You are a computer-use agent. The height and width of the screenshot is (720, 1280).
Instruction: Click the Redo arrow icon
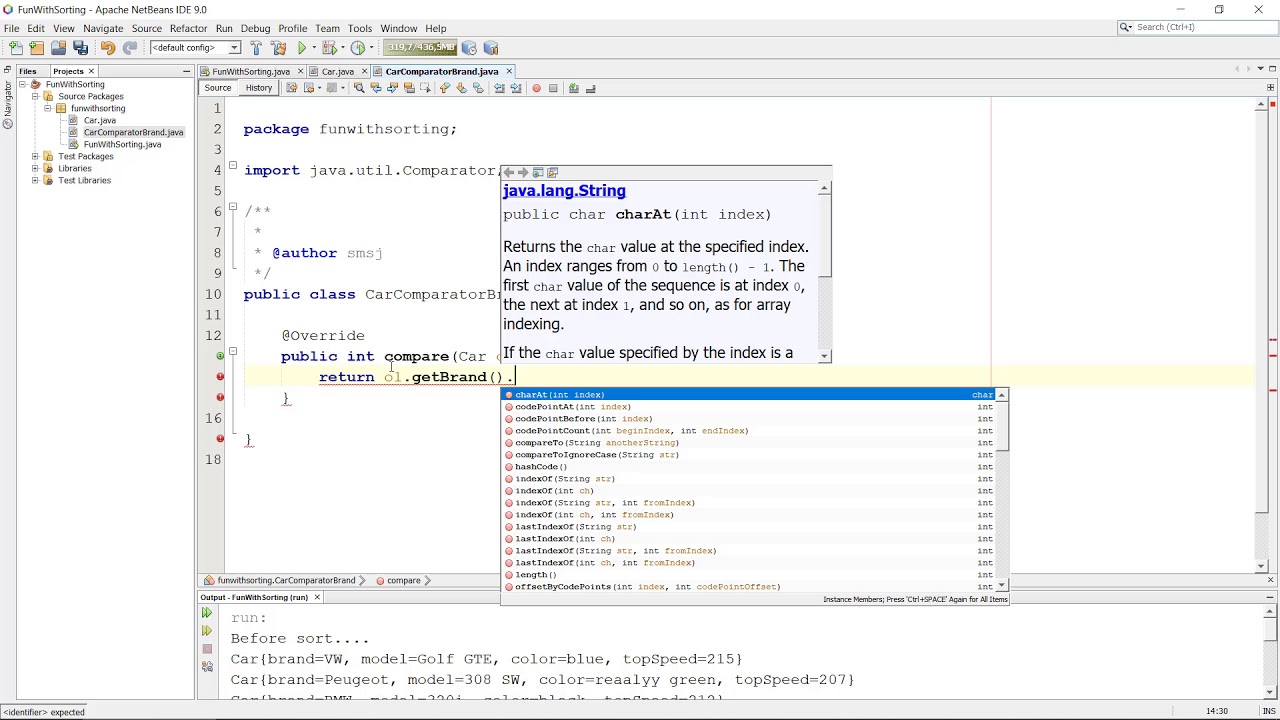coord(130,48)
